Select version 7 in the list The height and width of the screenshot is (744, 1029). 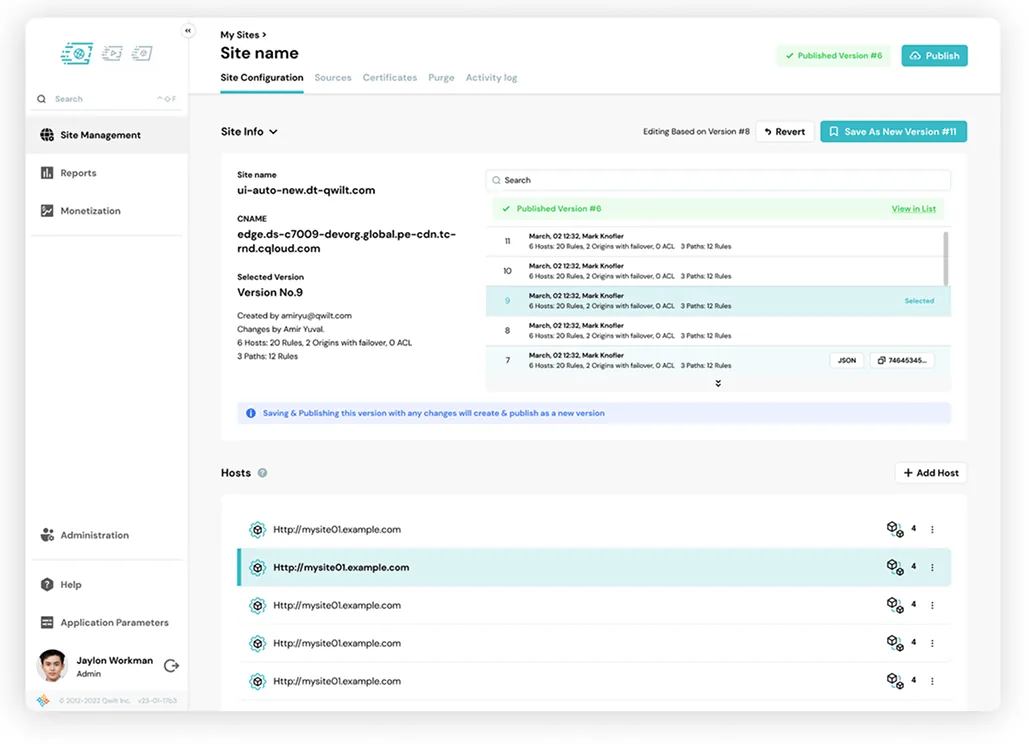click(x=718, y=360)
